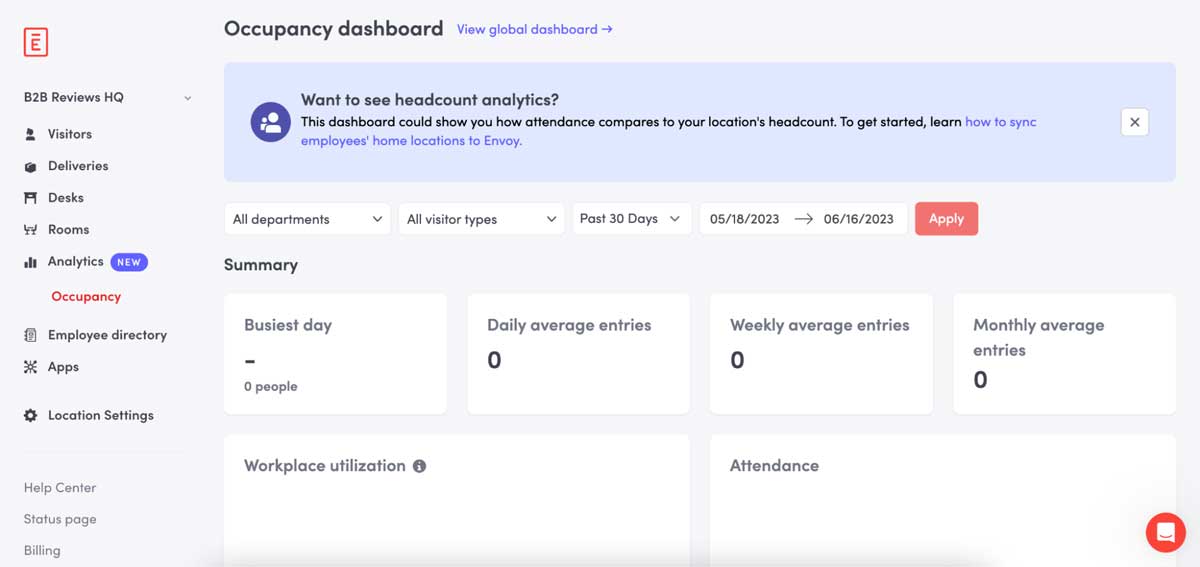This screenshot has height=567, width=1200.
Task: Click the Workplace utilization info icon
Action: (x=419, y=466)
